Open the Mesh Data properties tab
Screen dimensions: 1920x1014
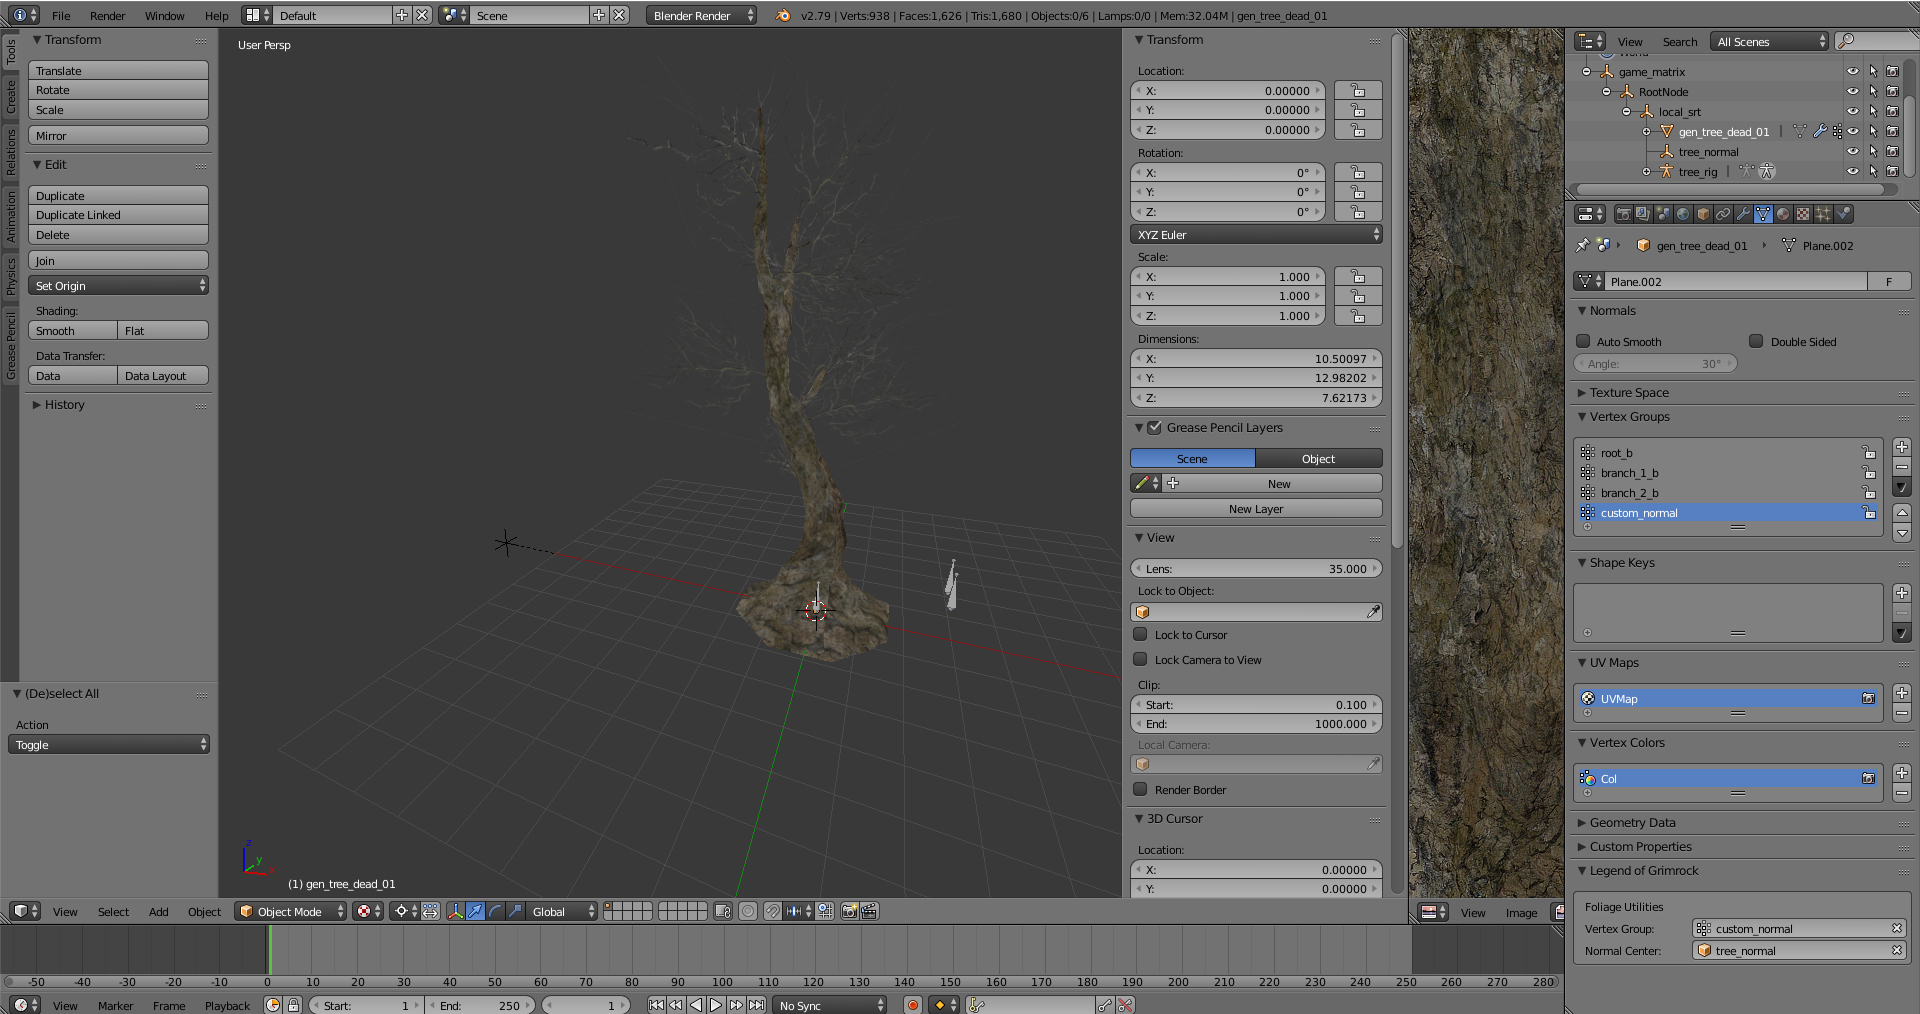(x=1763, y=214)
